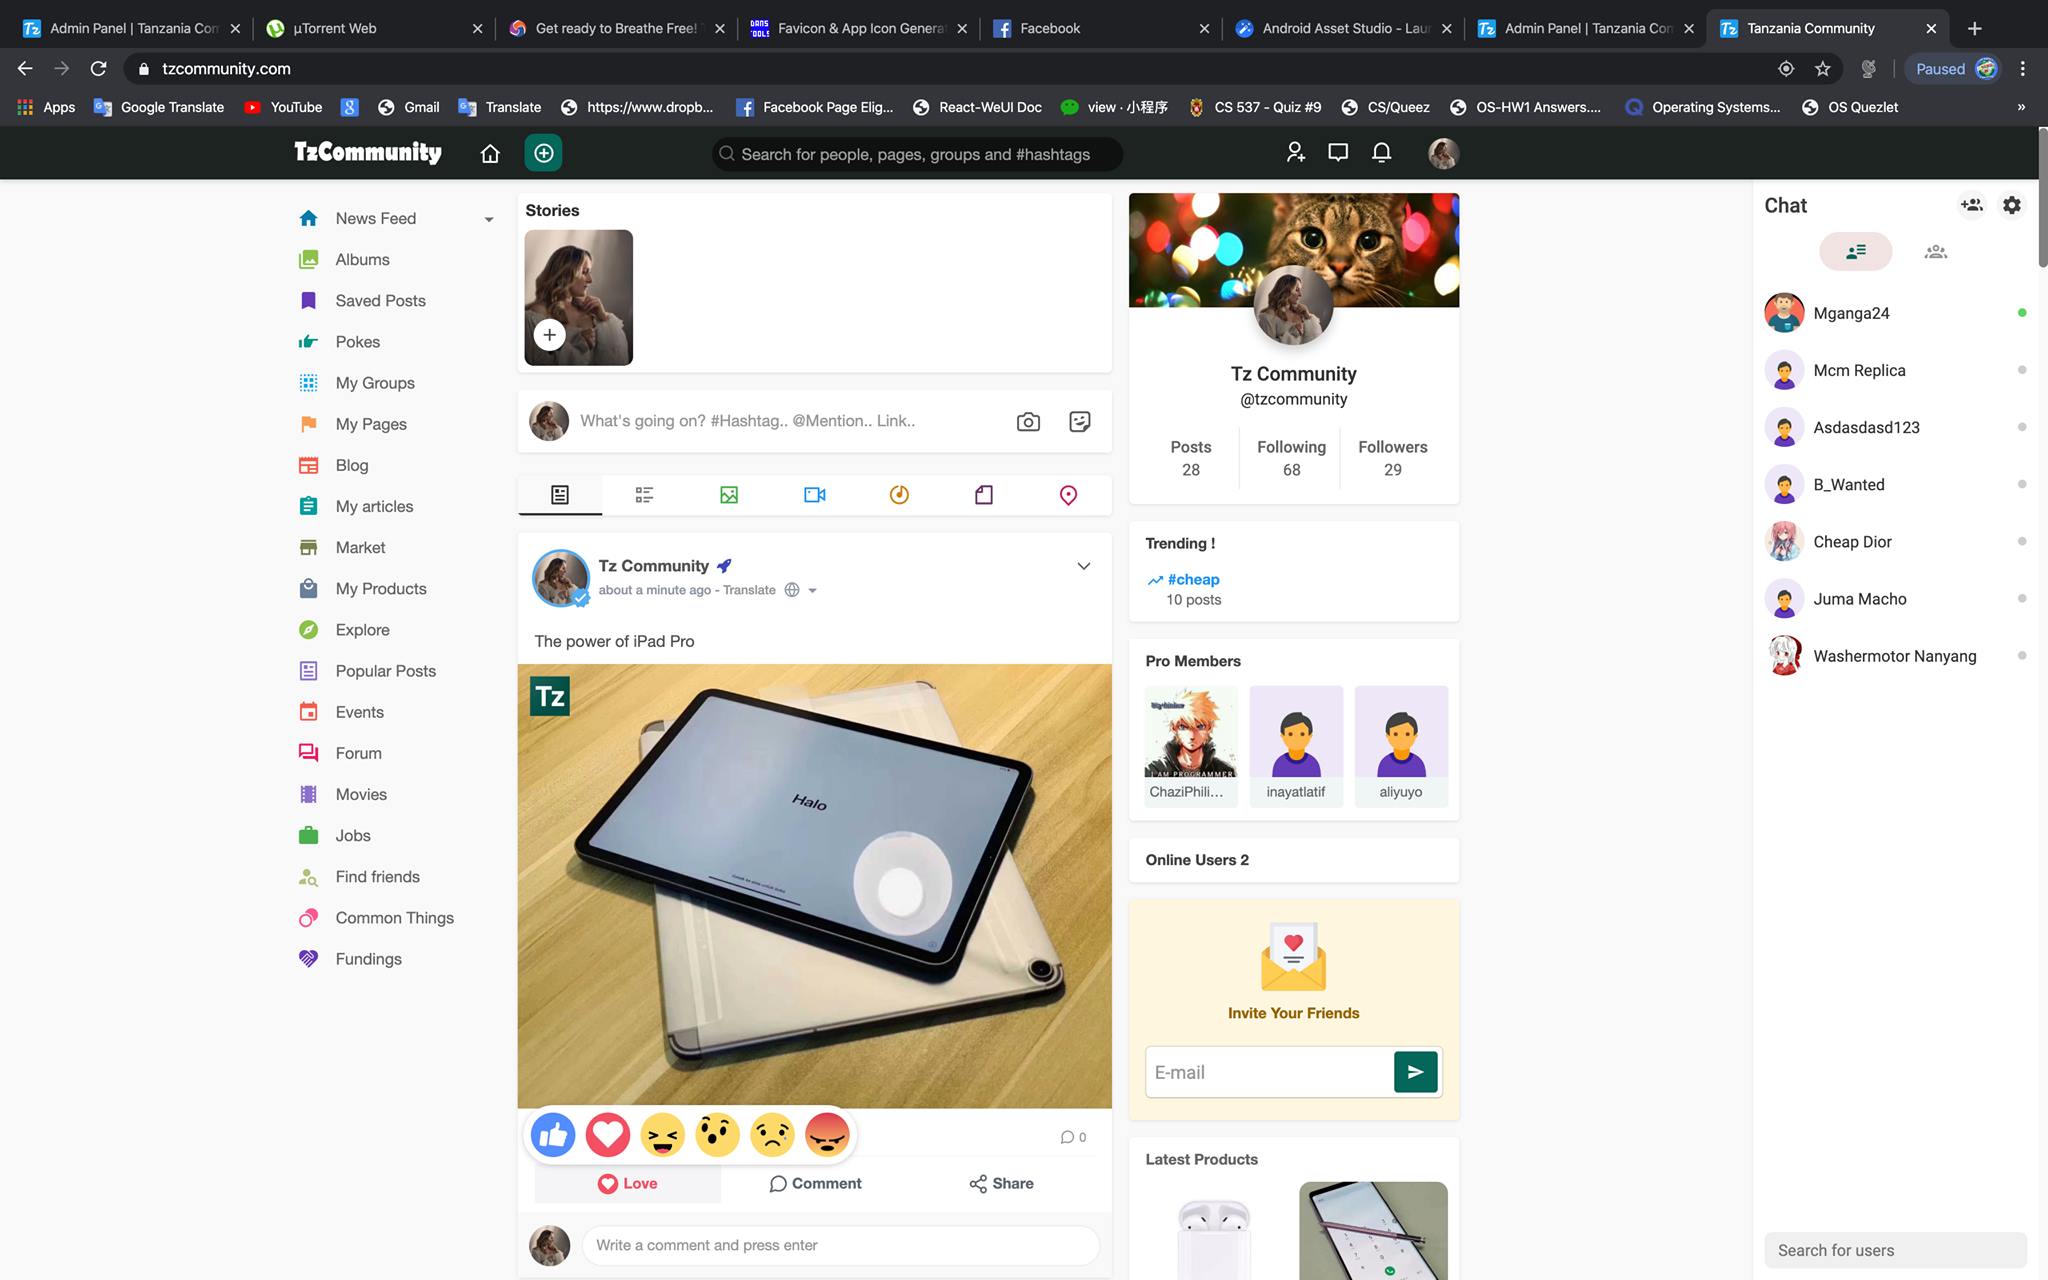The width and height of the screenshot is (2048, 1280).
Task: Click the browser address bar URL
Action: pyautogui.click(x=226, y=69)
